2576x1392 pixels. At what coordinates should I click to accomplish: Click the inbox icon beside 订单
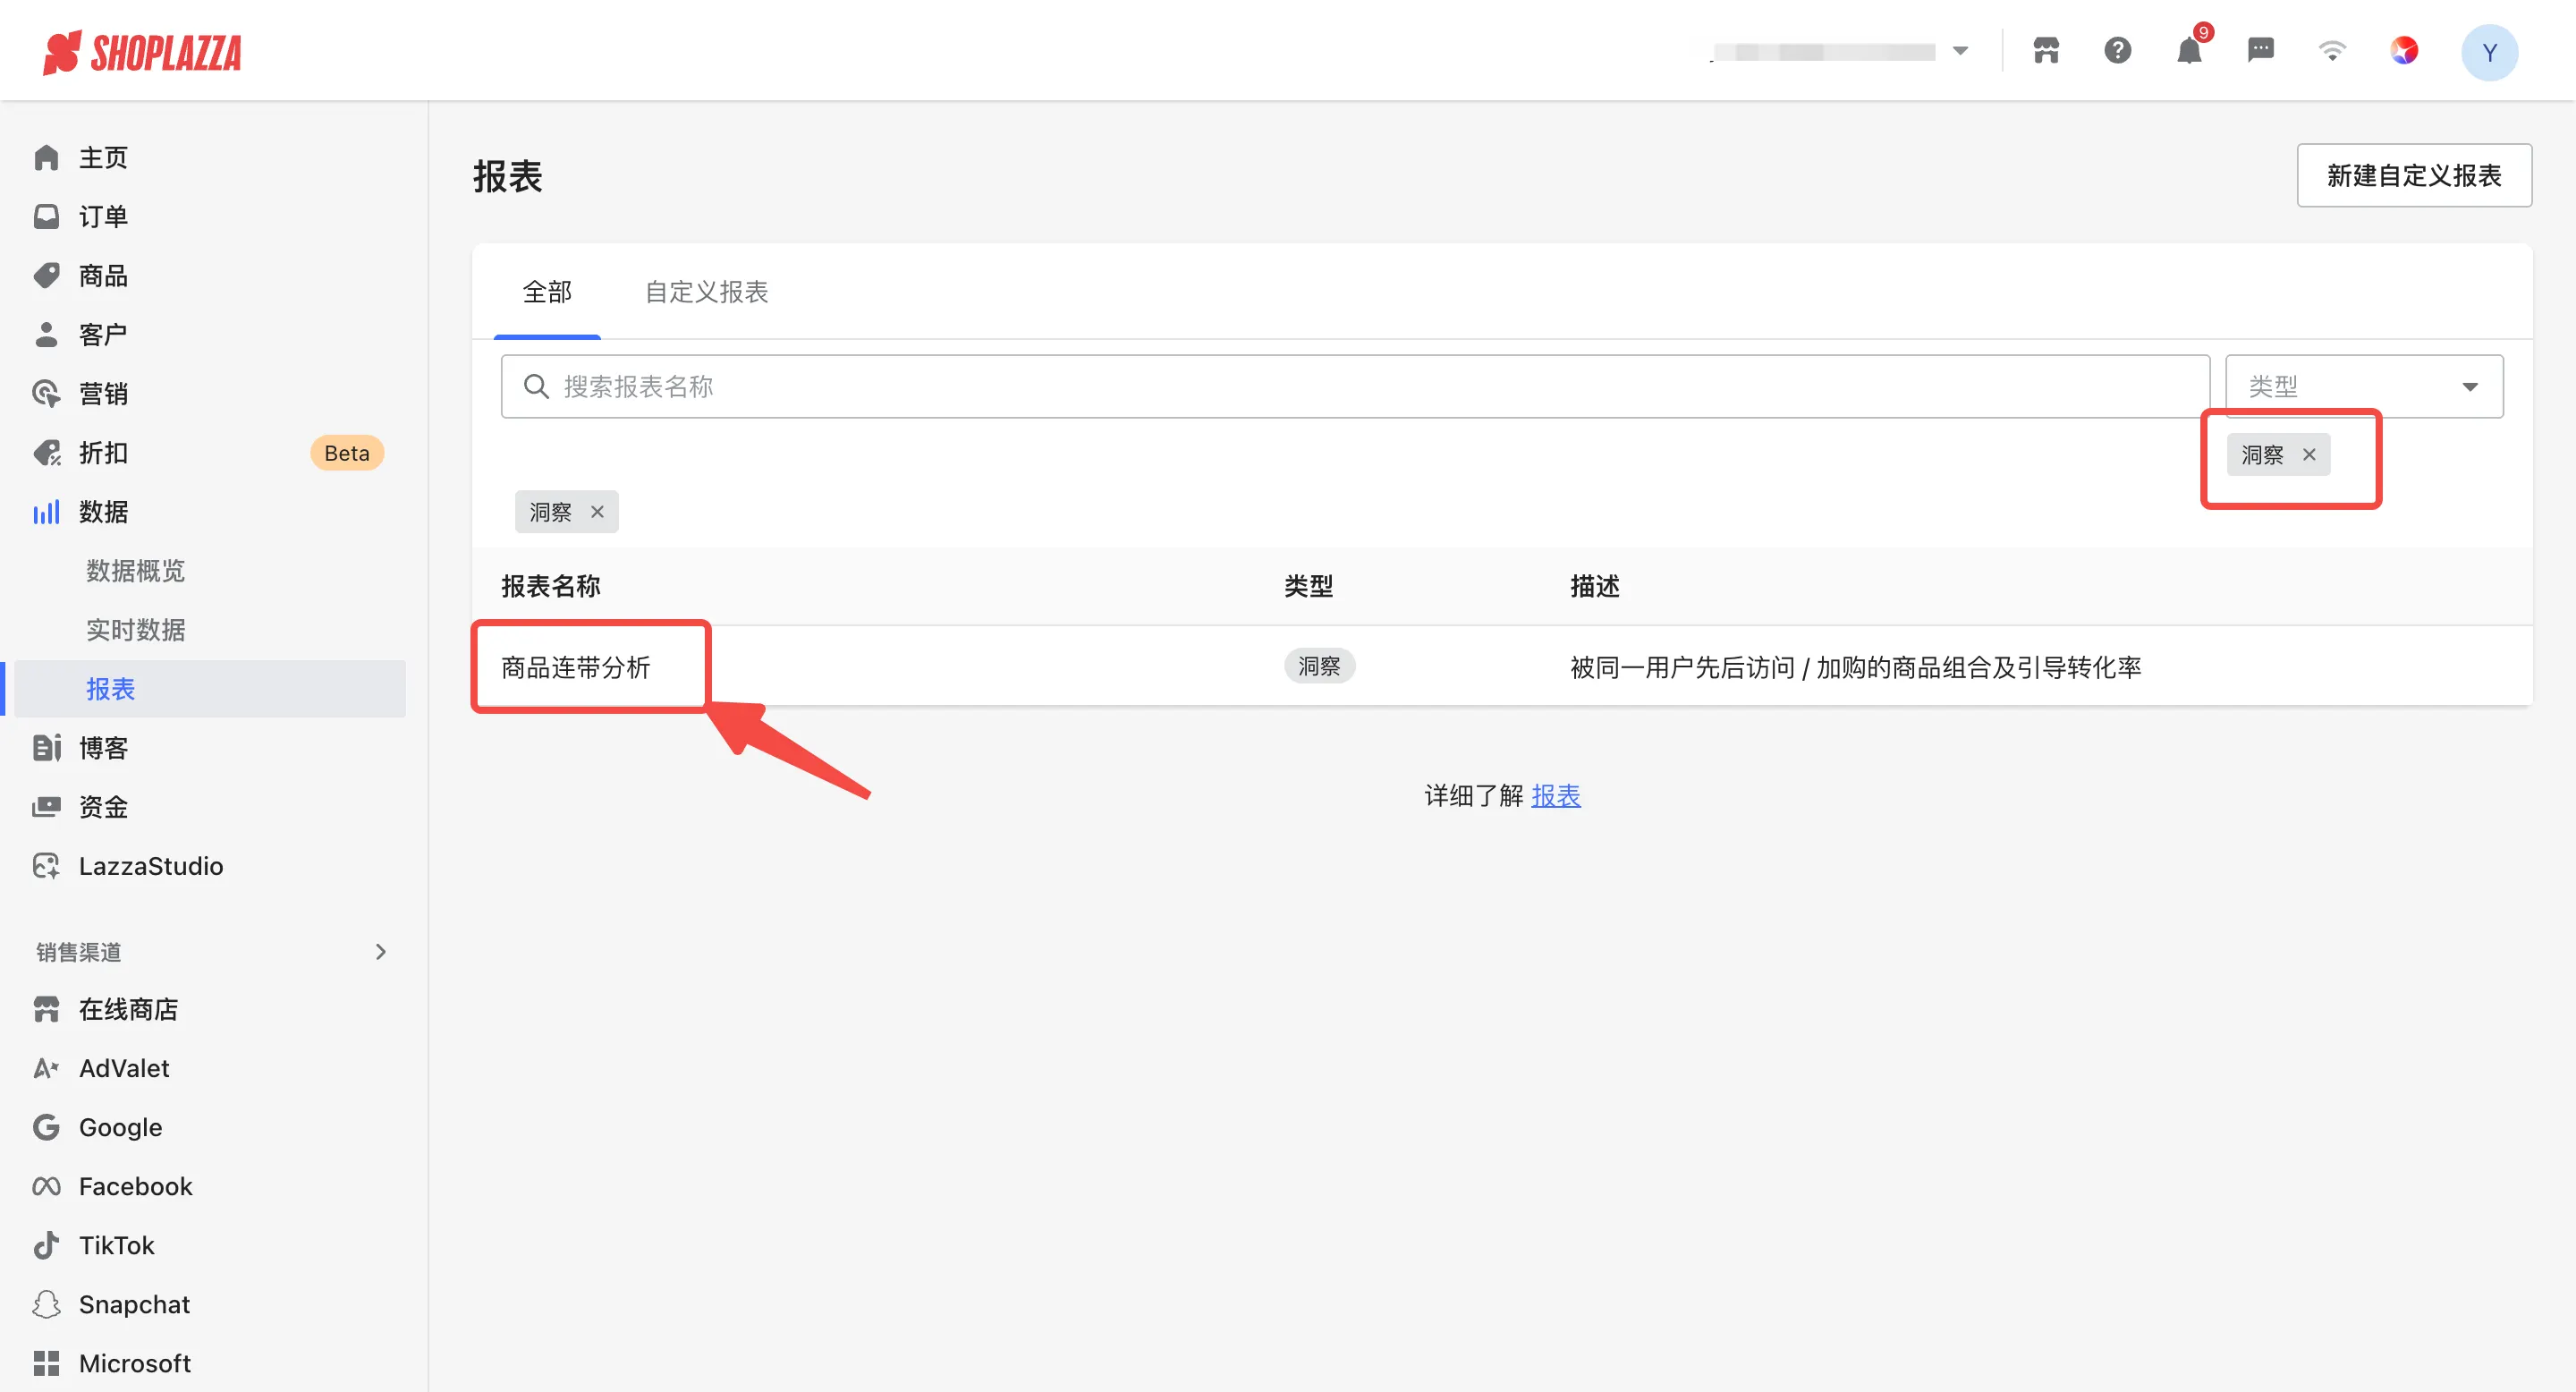(x=46, y=217)
